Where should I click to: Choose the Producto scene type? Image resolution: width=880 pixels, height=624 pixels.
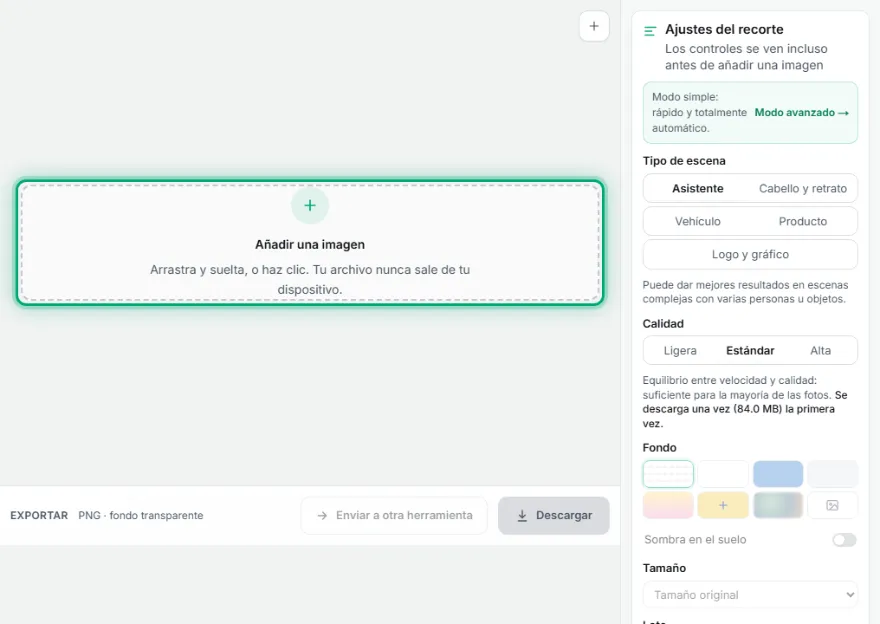pyautogui.click(x=803, y=221)
